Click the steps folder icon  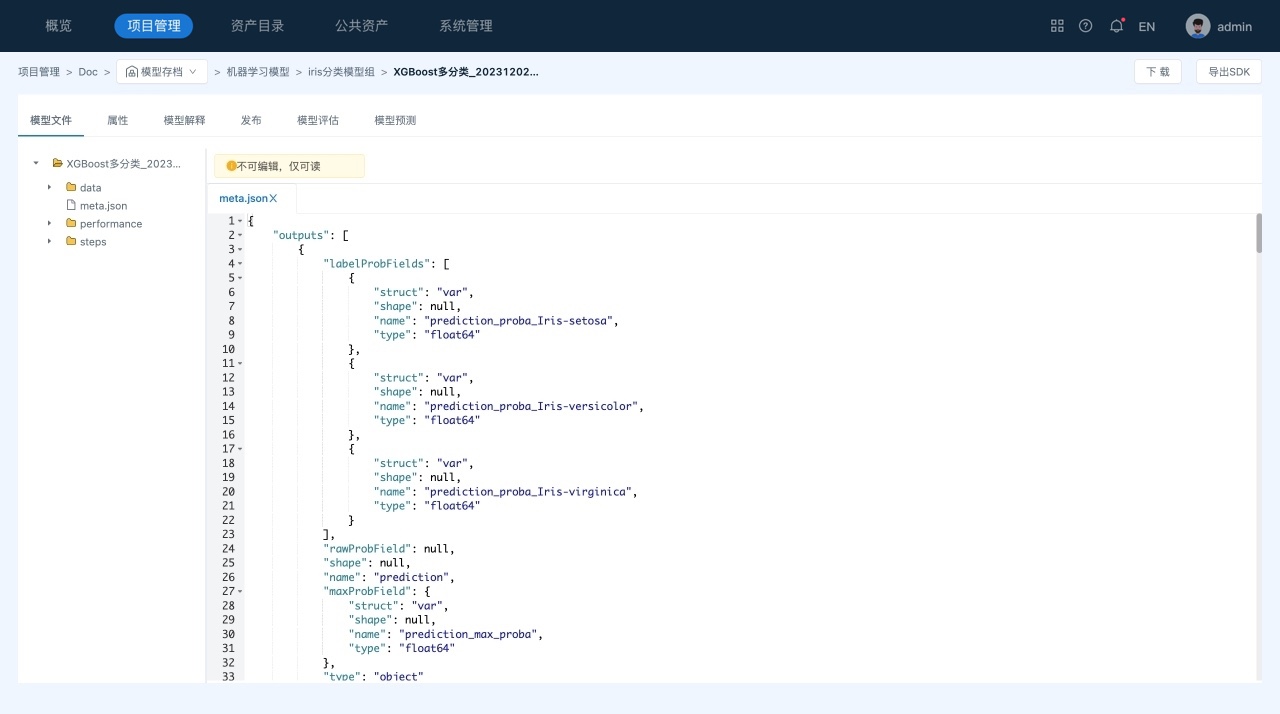[x=71, y=242]
